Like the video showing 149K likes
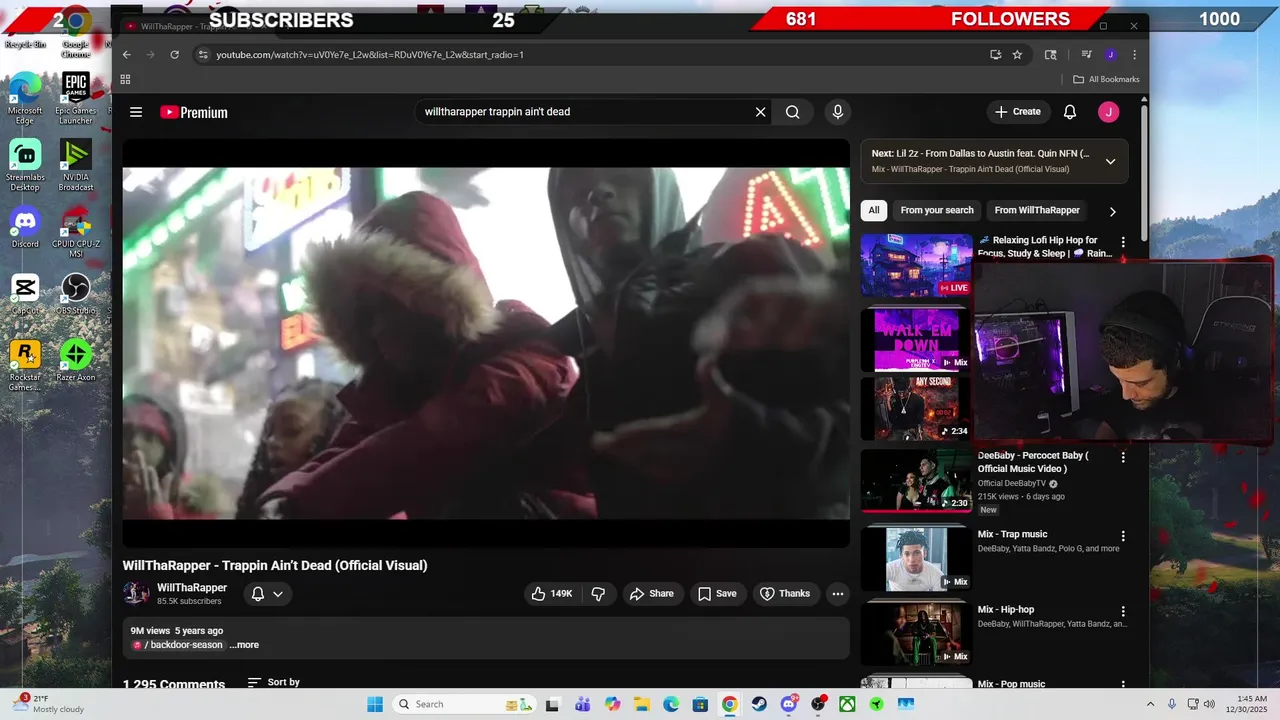 click(551, 594)
